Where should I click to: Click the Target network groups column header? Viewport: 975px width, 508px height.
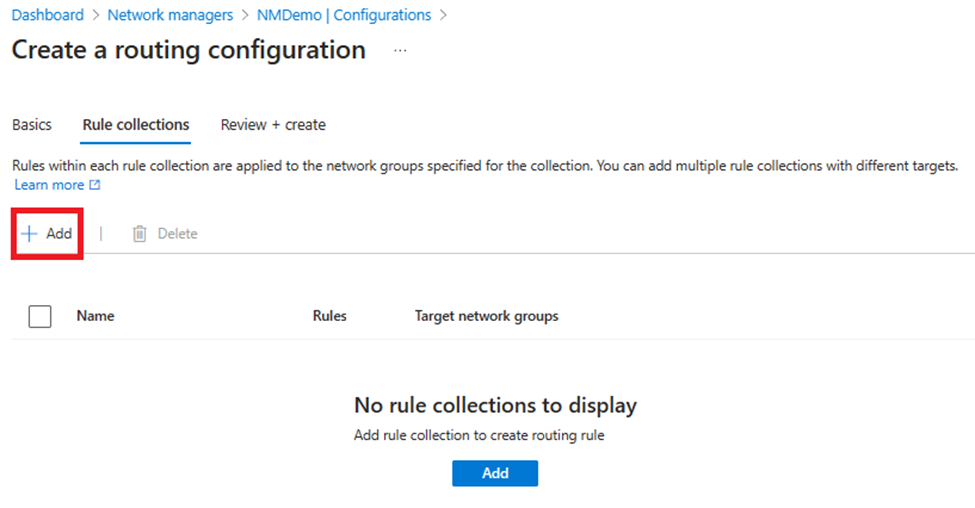pos(486,316)
